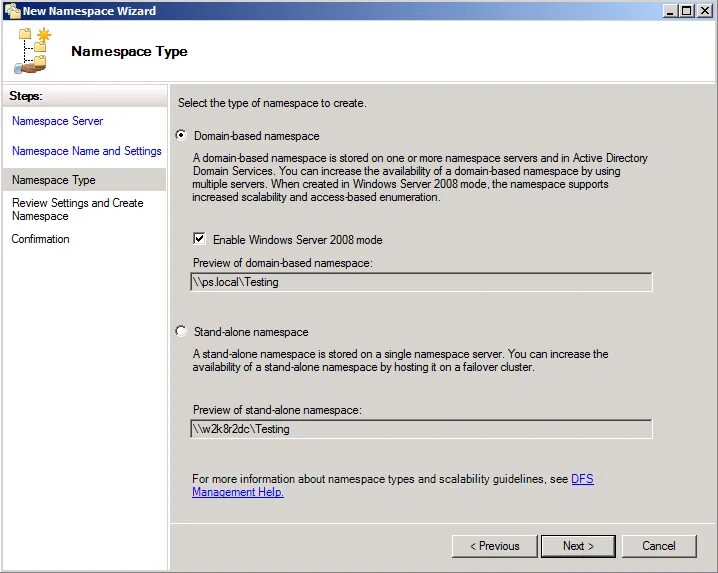Click the Next button
The image size is (718, 573).
point(578,546)
